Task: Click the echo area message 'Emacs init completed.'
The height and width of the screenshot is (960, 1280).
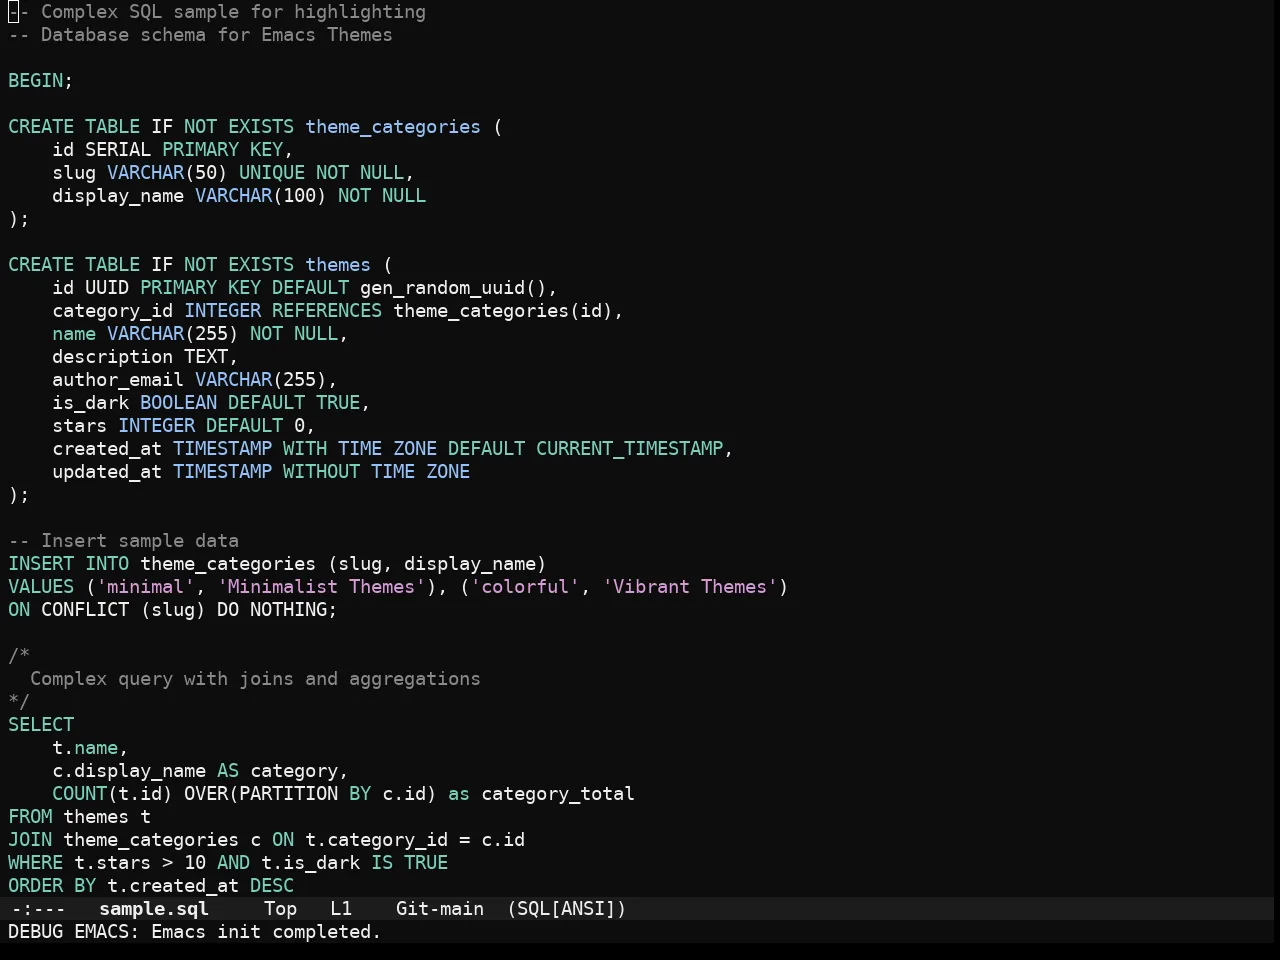Action: tap(266, 932)
